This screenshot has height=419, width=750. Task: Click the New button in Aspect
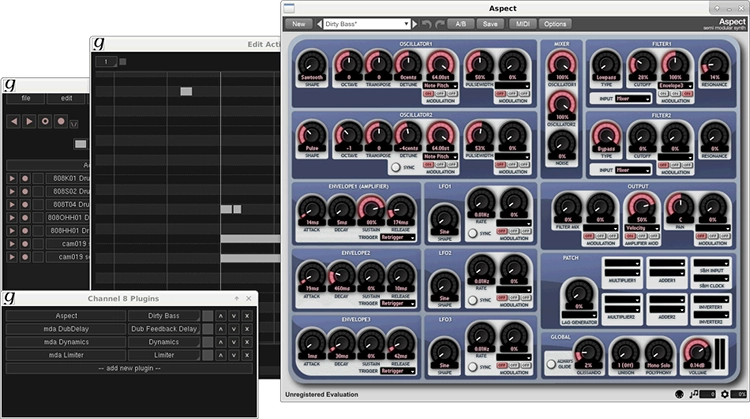[x=298, y=24]
